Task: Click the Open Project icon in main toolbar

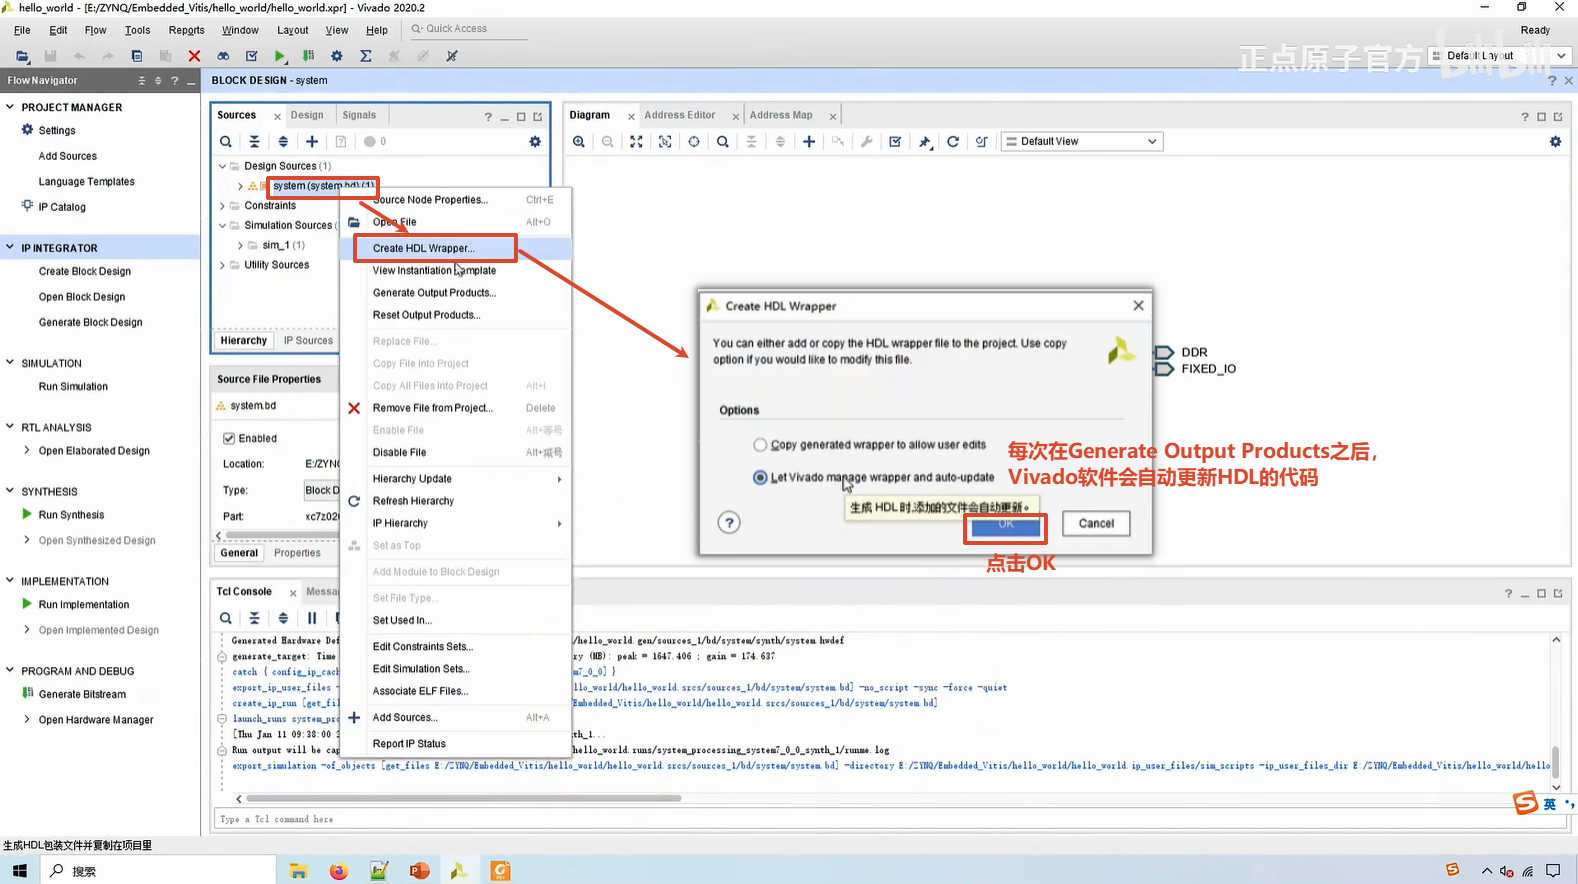Action: 22,56
